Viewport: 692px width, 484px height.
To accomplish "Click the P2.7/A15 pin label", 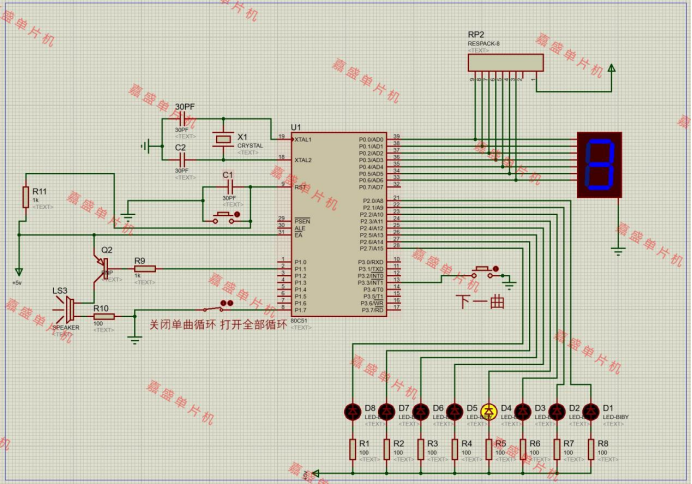I will point(372,249).
